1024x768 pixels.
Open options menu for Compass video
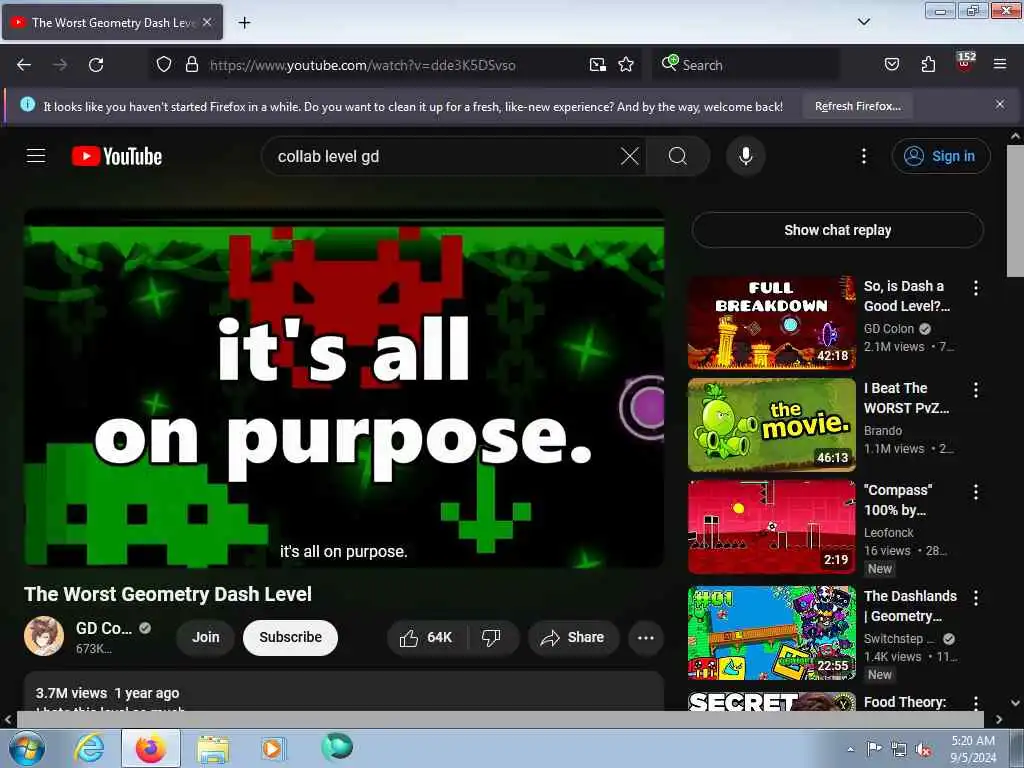tap(976, 492)
